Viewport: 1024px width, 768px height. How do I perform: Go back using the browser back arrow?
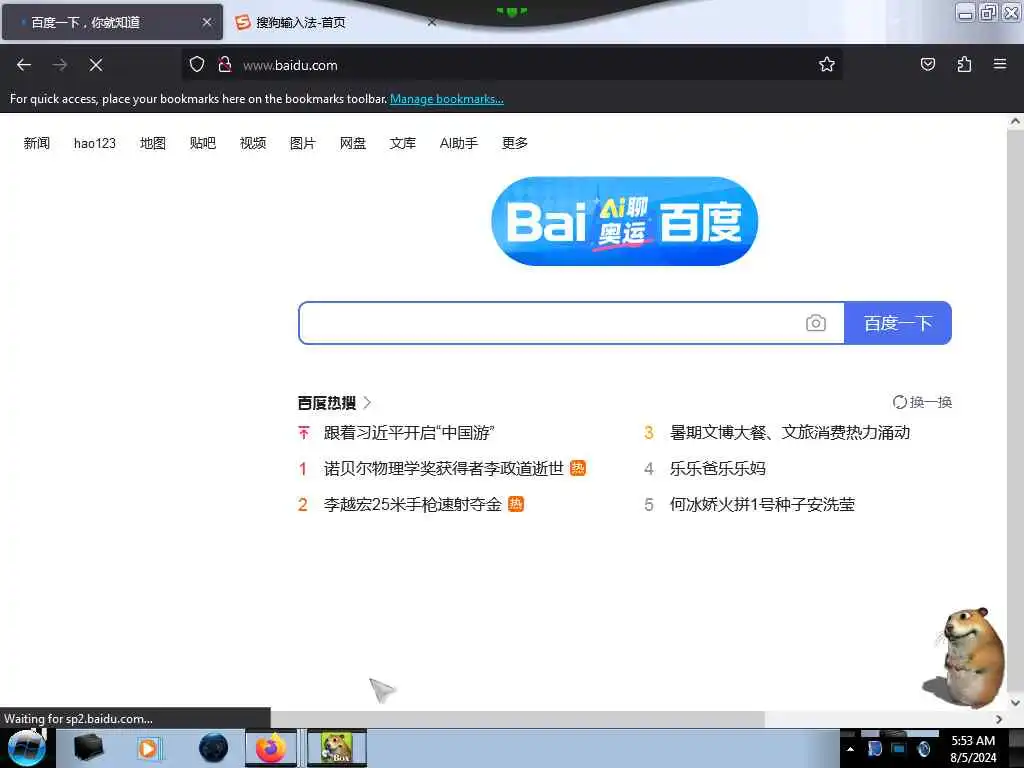(24, 65)
